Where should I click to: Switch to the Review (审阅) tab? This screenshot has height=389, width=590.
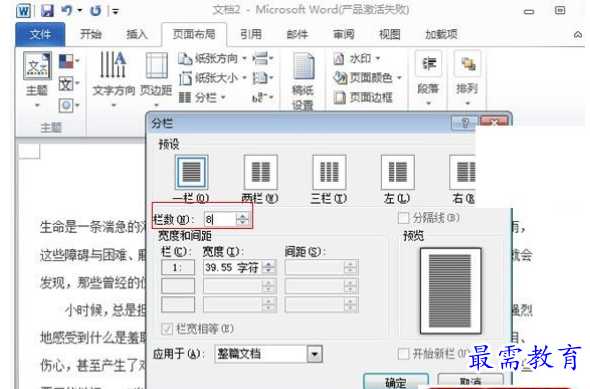(344, 35)
